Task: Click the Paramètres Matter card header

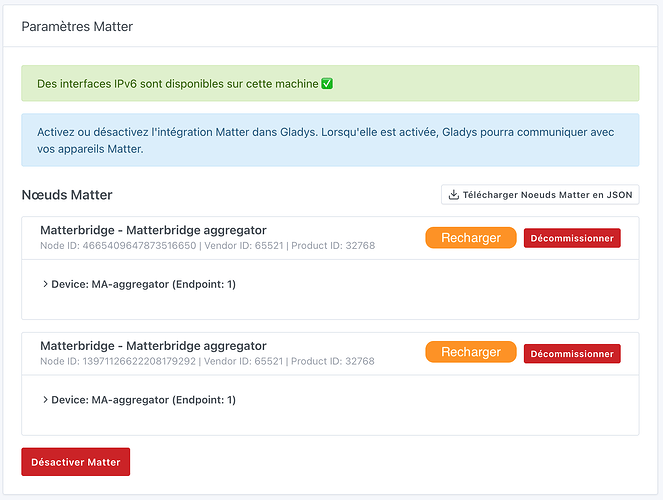Action: tap(77, 27)
